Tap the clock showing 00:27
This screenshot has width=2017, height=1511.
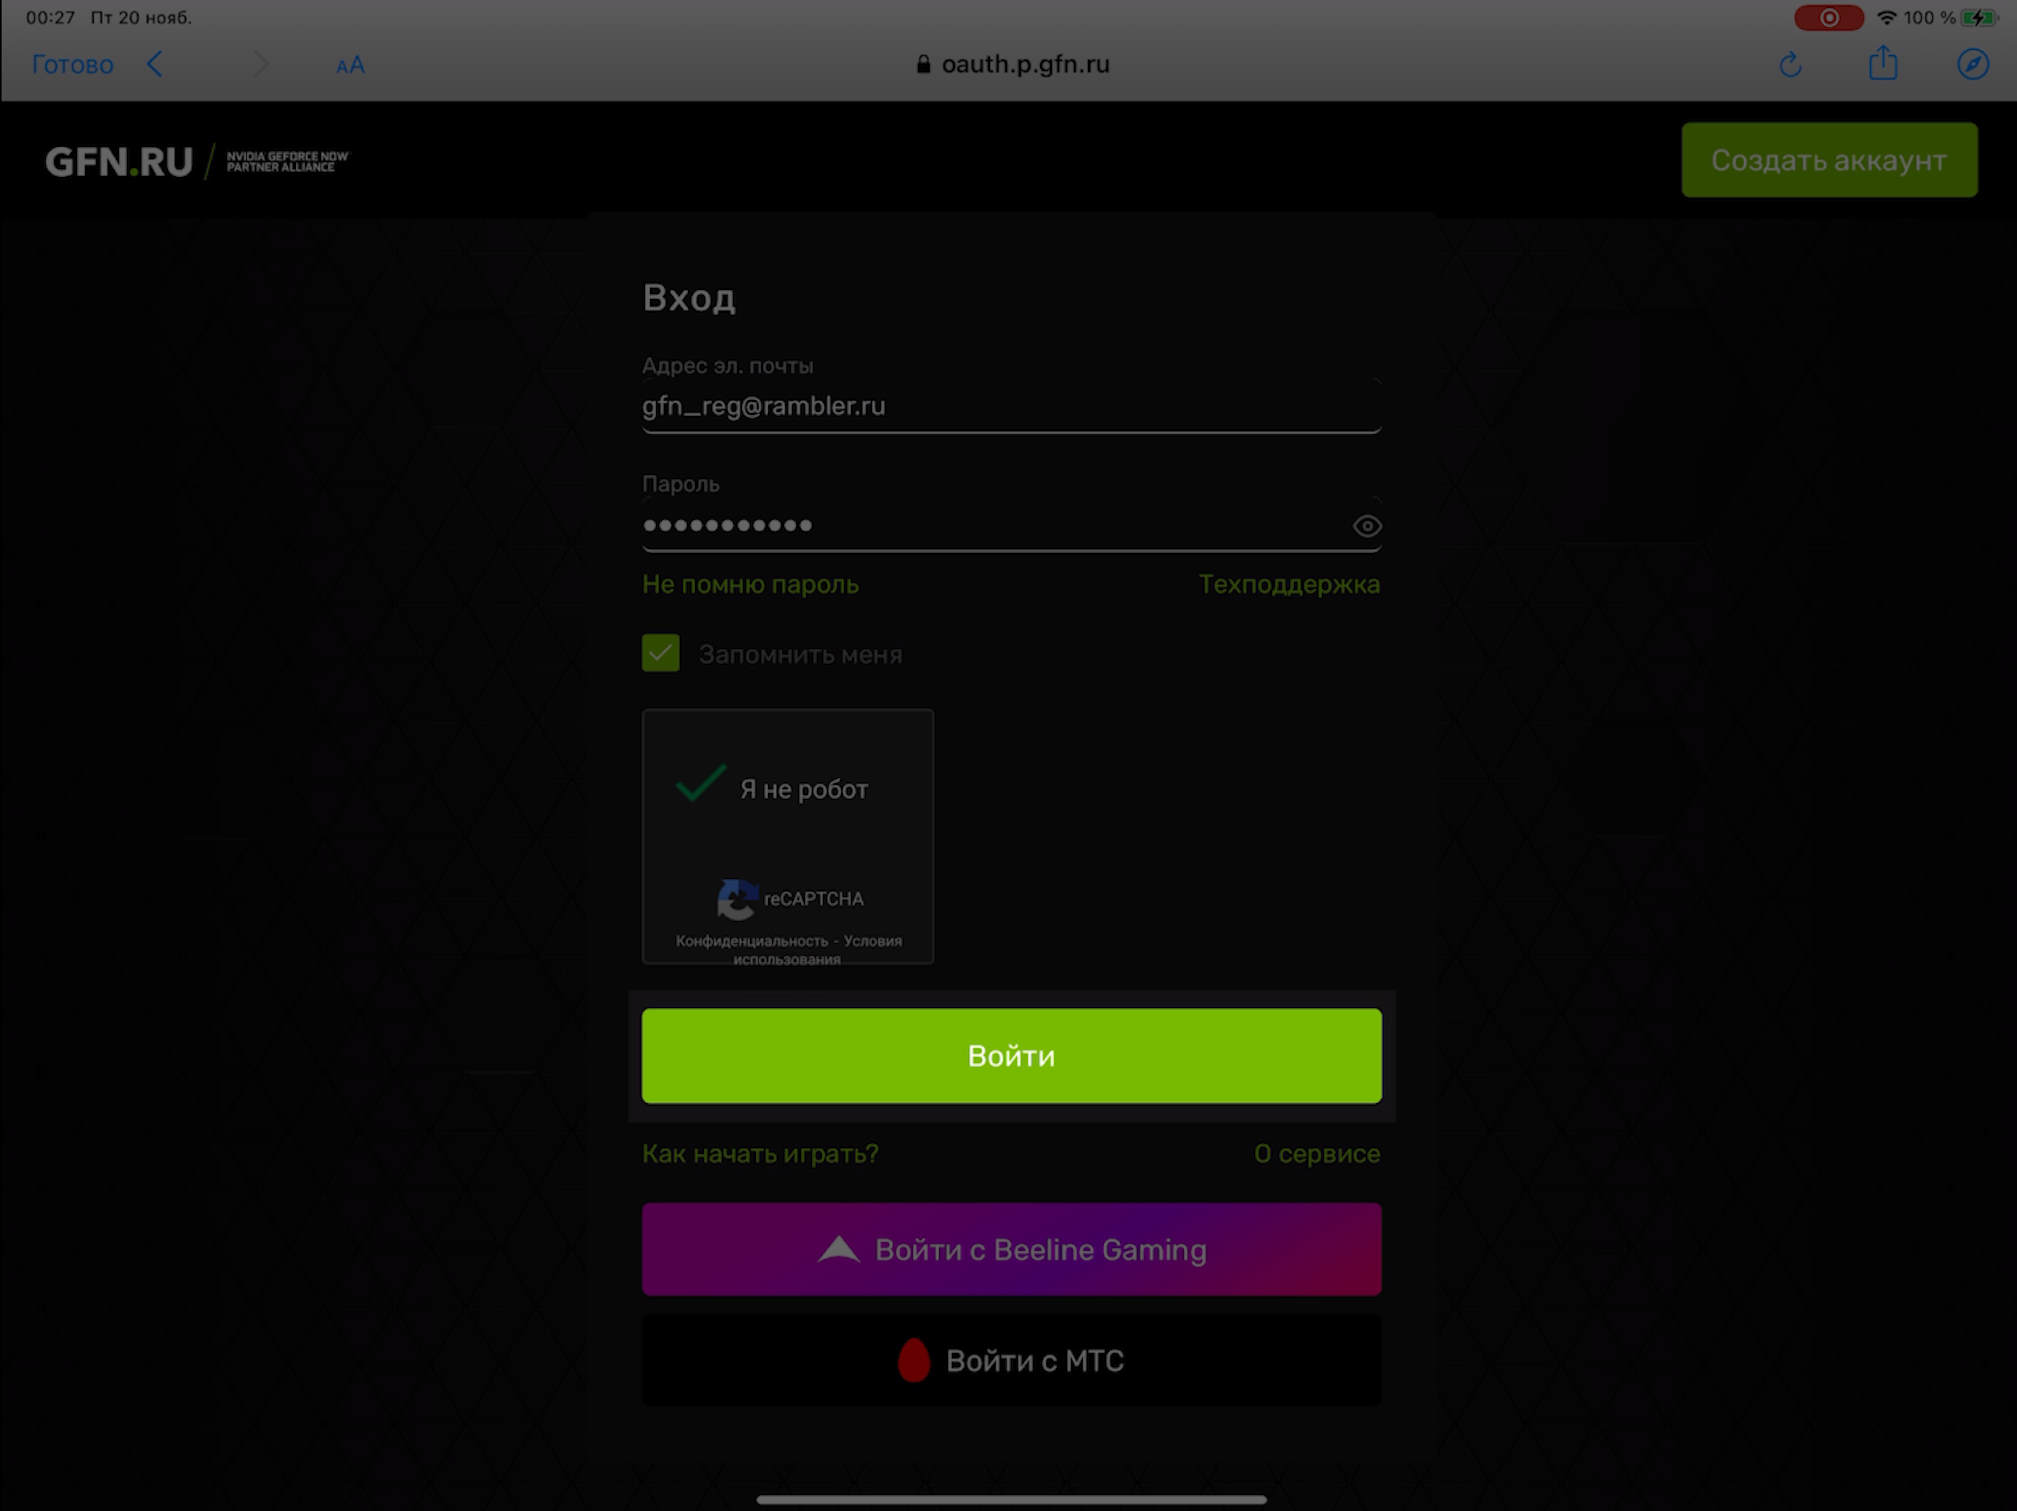50,17
